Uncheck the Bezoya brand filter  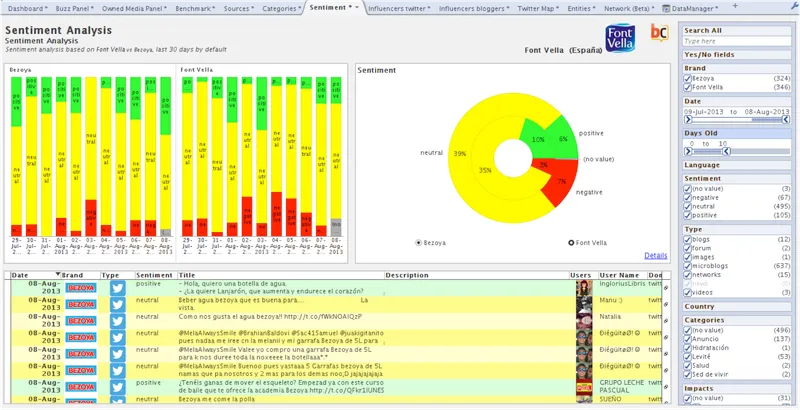point(687,79)
